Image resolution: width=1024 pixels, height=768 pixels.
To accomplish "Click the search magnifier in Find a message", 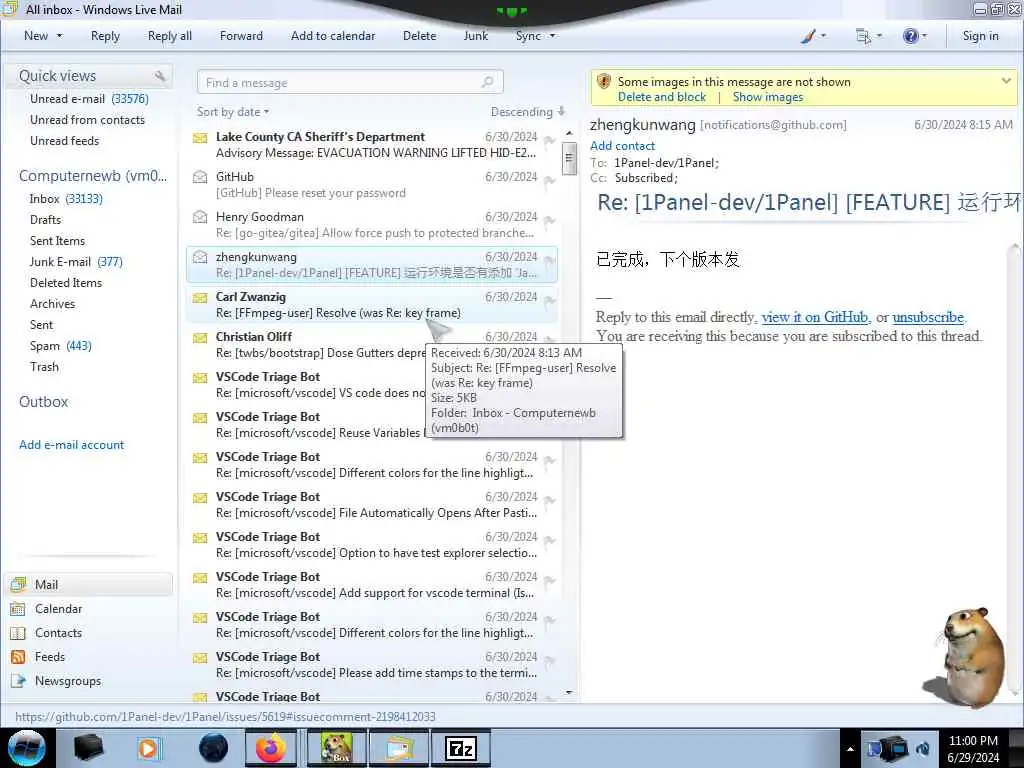I will (487, 82).
